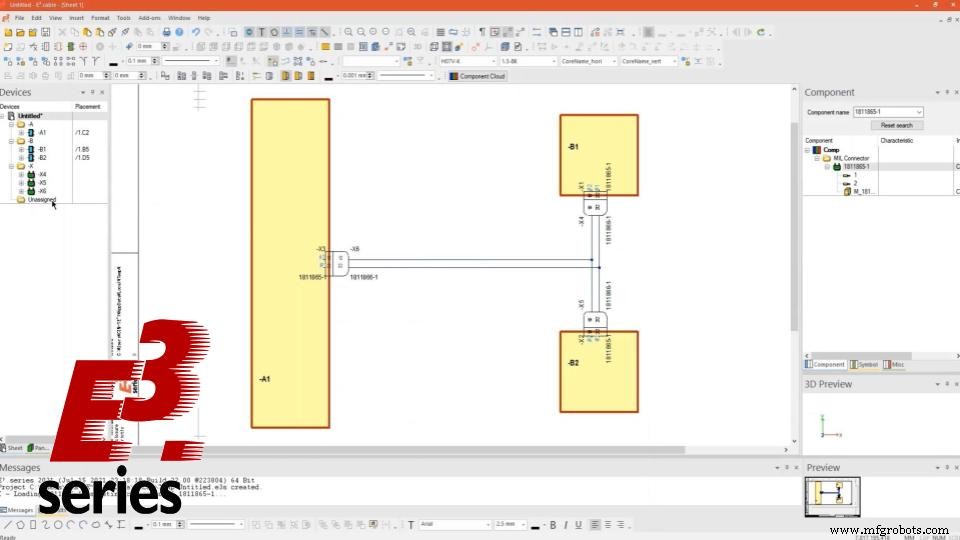Click the Print icon in the toolbar

(166, 32)
